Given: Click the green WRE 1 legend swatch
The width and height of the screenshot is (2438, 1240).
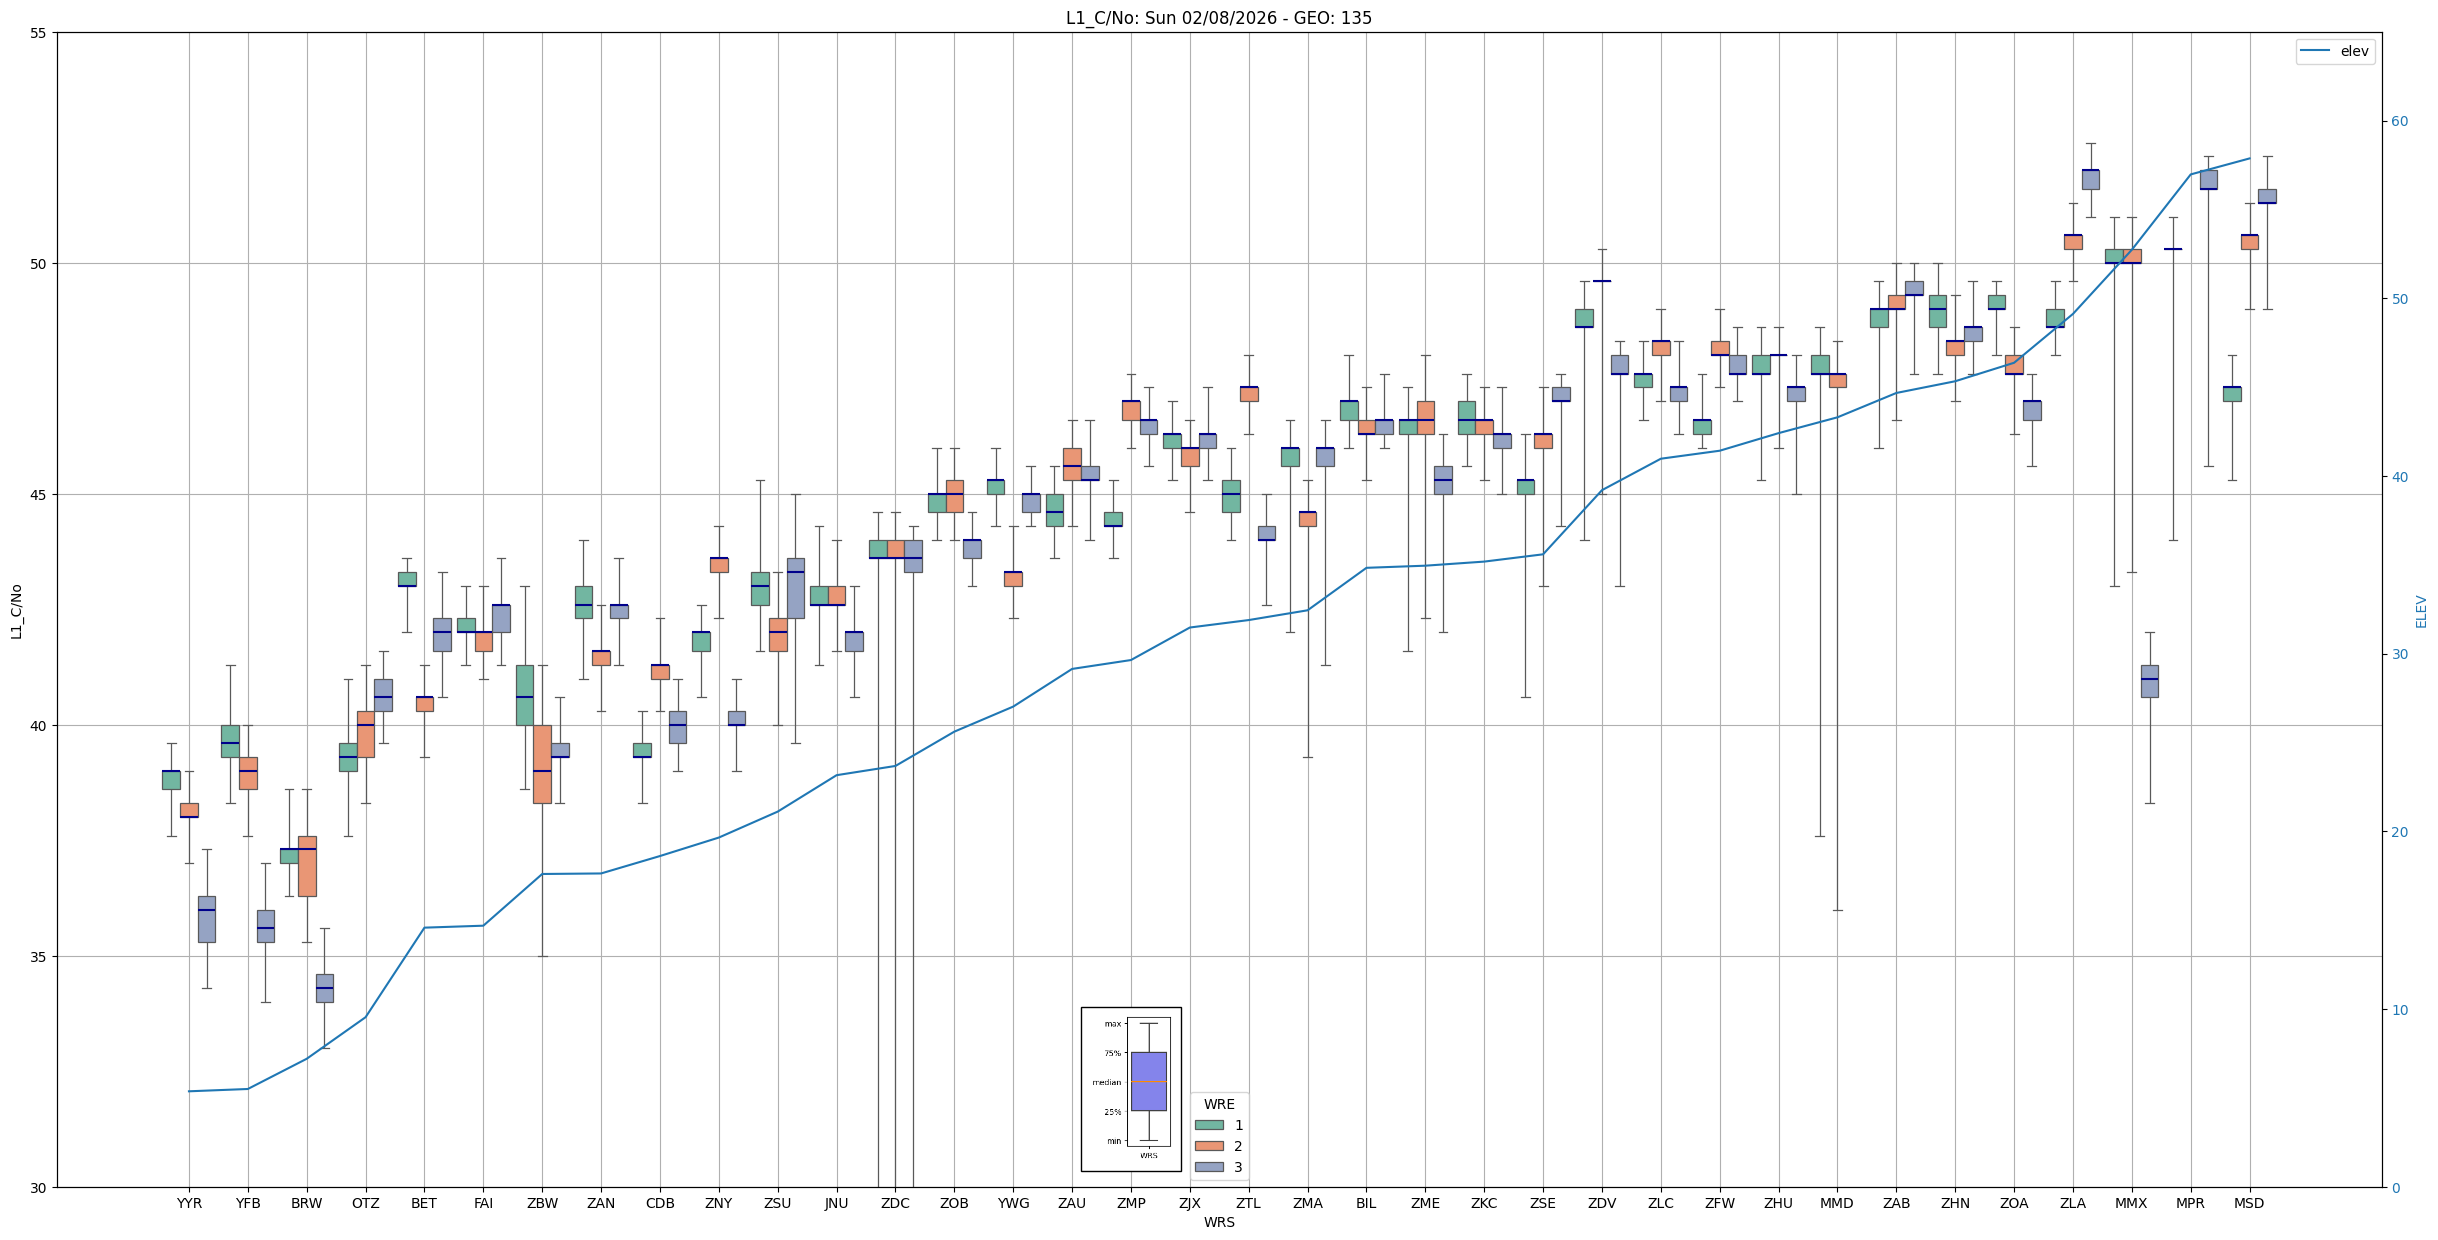Looking at the screenshot, I should 1209,1125.
